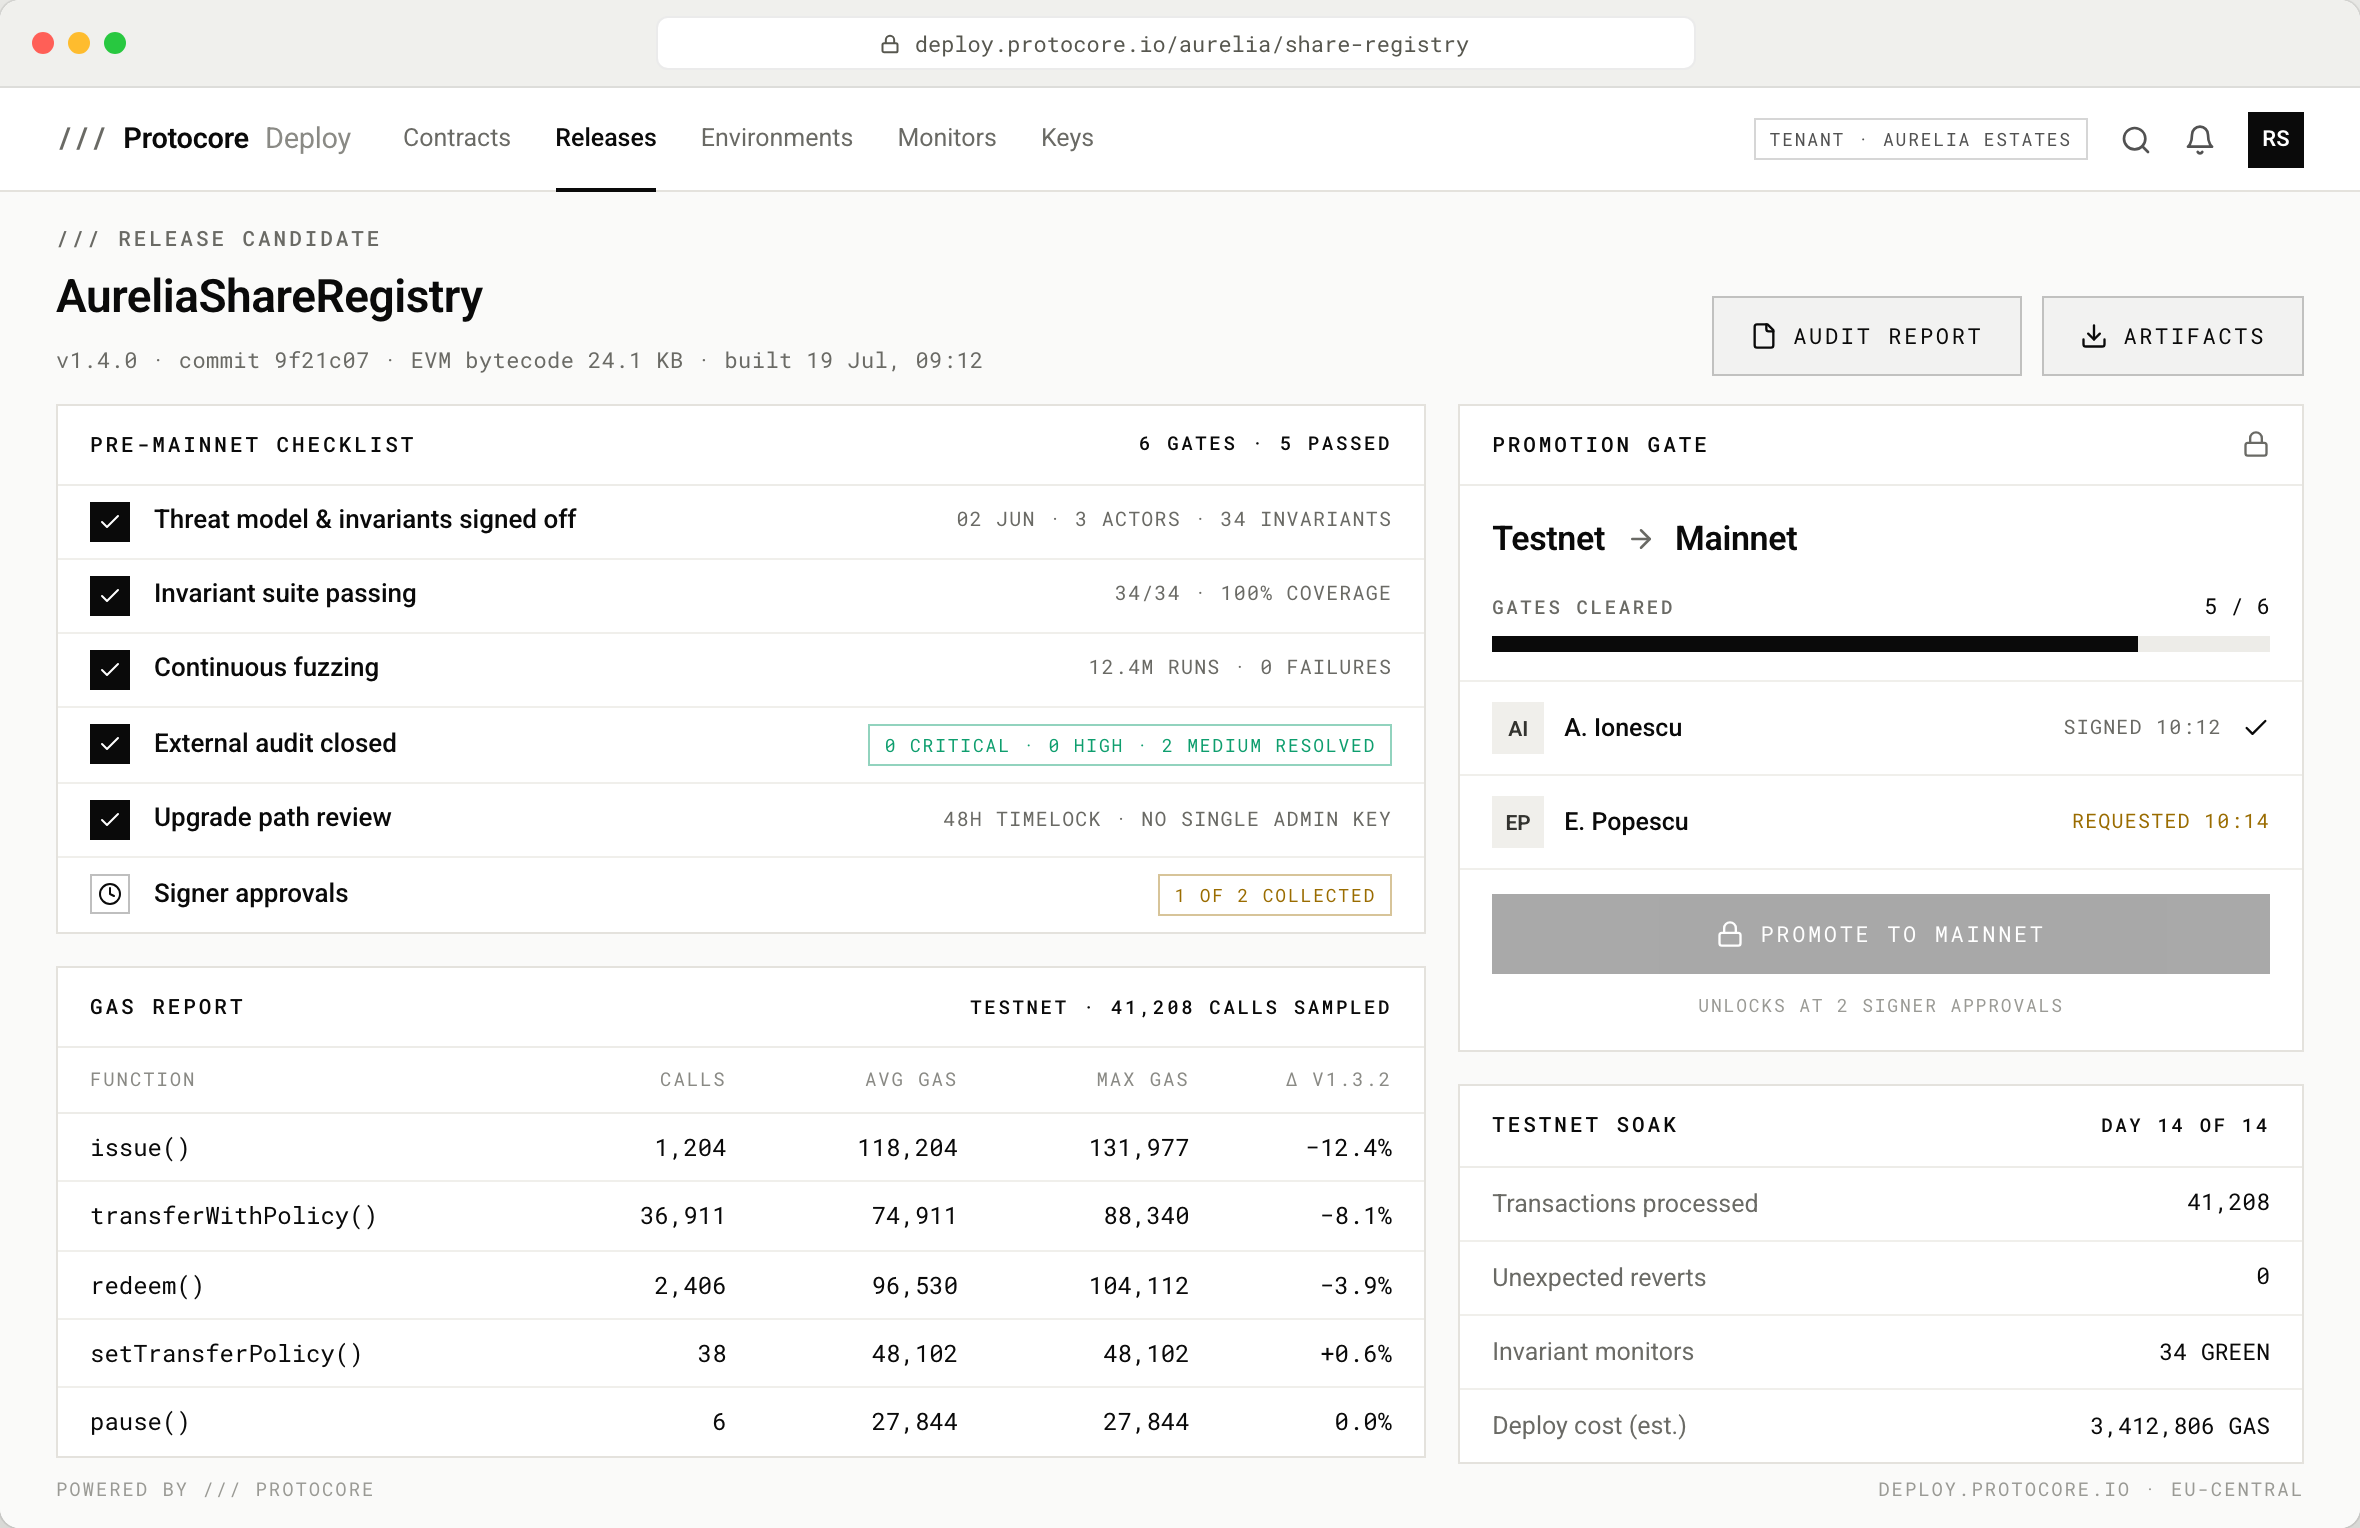
Task: Click the audit findings resolved badge
Action: [x=1129, y=745]
